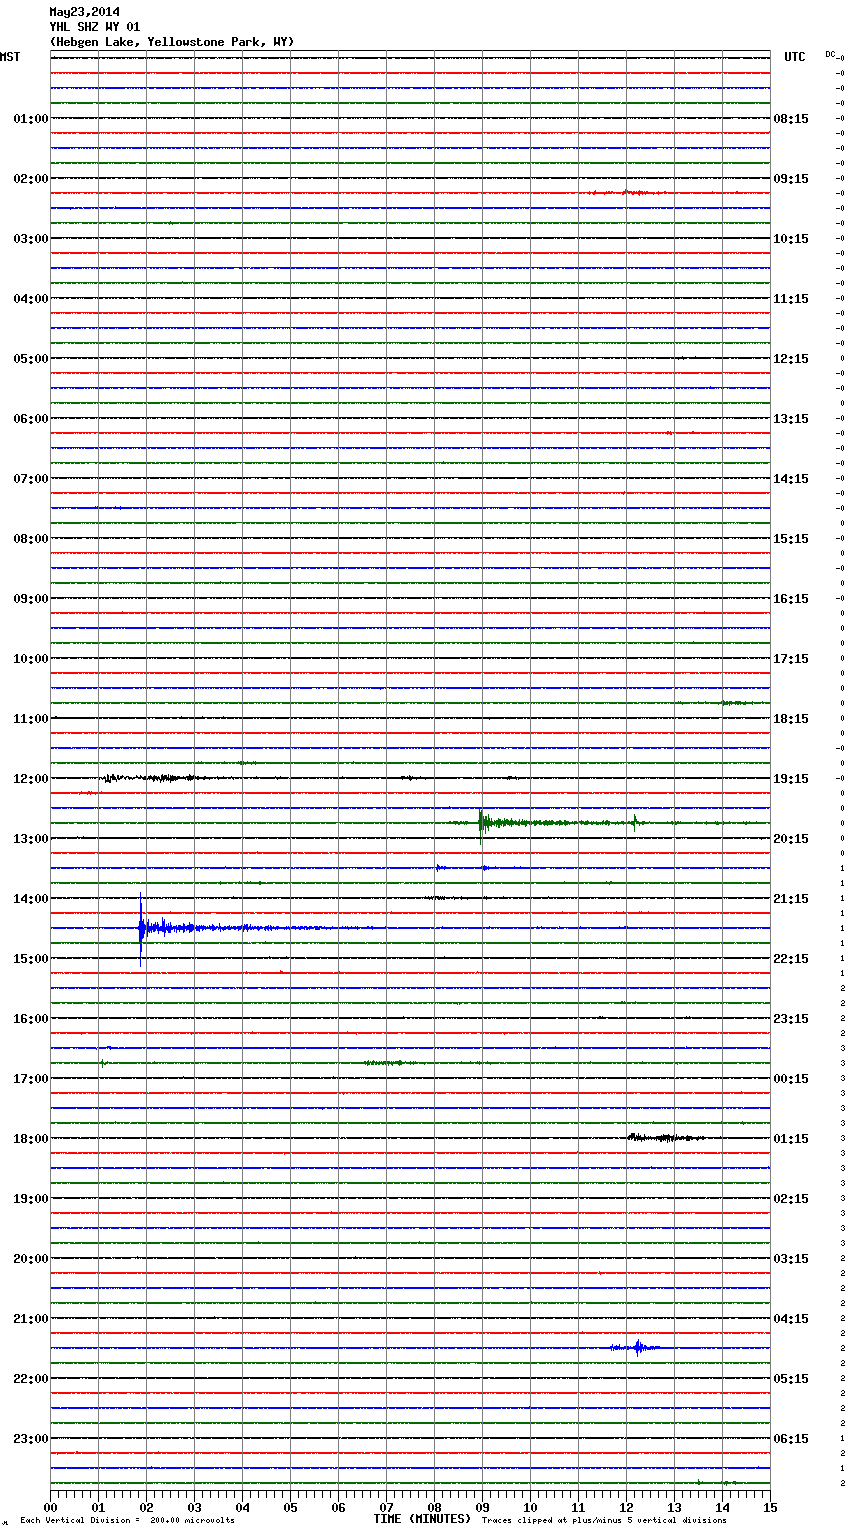Image resolution: width=850 pixels, height=1534 pixels.
Task: Click the Hebgen Lake, Yellowstone Park location title
Action: pyautogui.click(x=172, y=42)
